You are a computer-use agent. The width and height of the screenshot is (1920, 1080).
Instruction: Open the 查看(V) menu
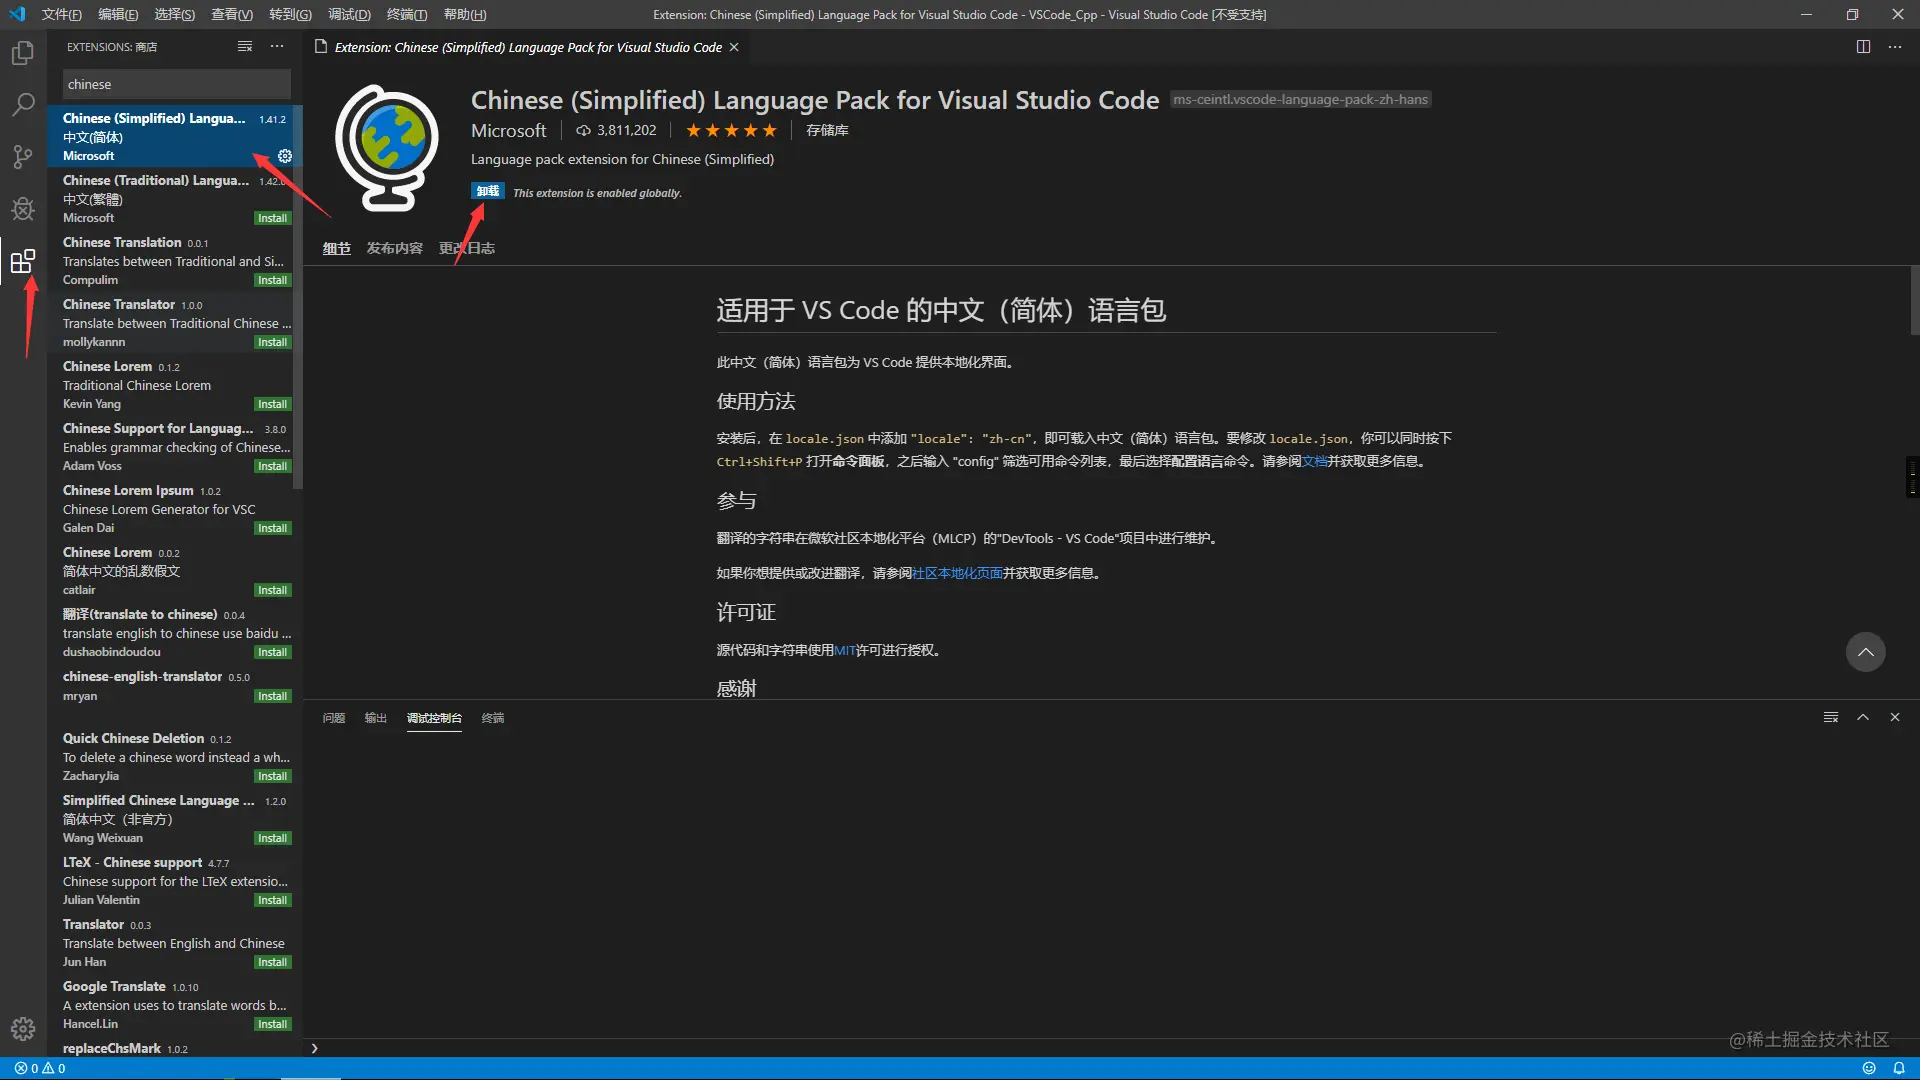pyautogui.click(x=232, y=14)
